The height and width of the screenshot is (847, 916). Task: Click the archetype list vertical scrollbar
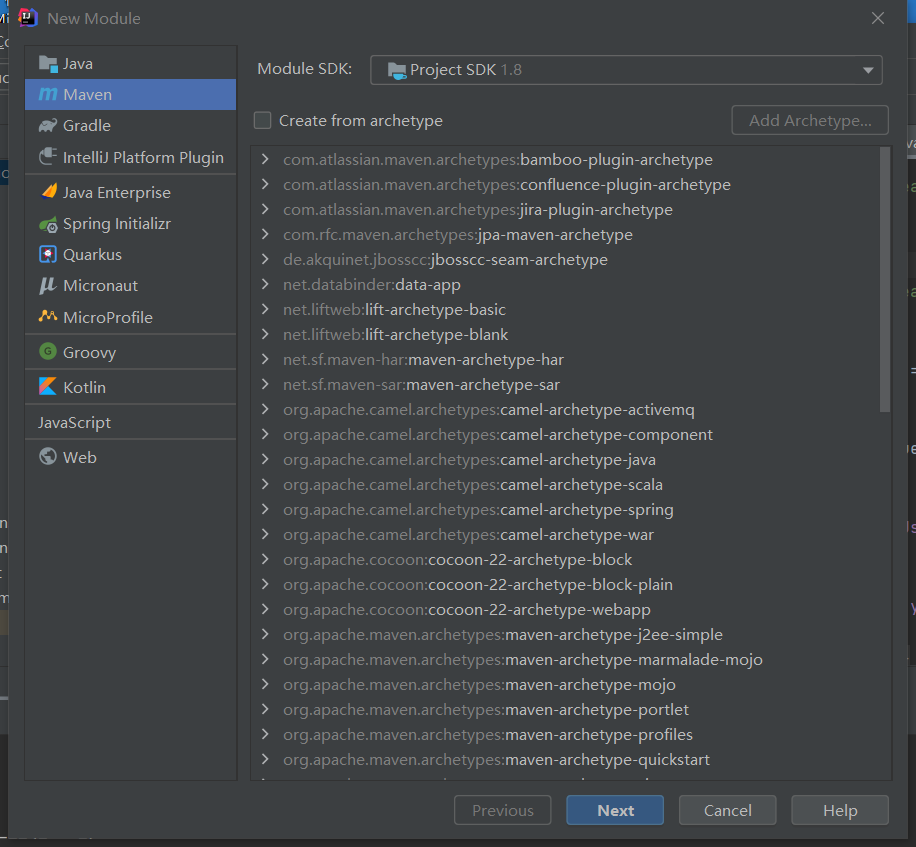tap(885, 280)
